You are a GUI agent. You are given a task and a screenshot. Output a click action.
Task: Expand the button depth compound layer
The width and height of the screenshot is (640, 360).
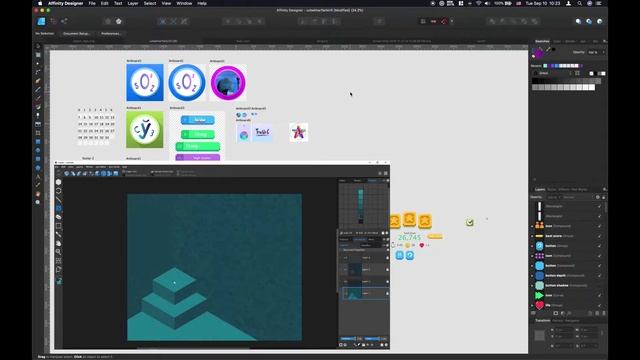point(532,276)
